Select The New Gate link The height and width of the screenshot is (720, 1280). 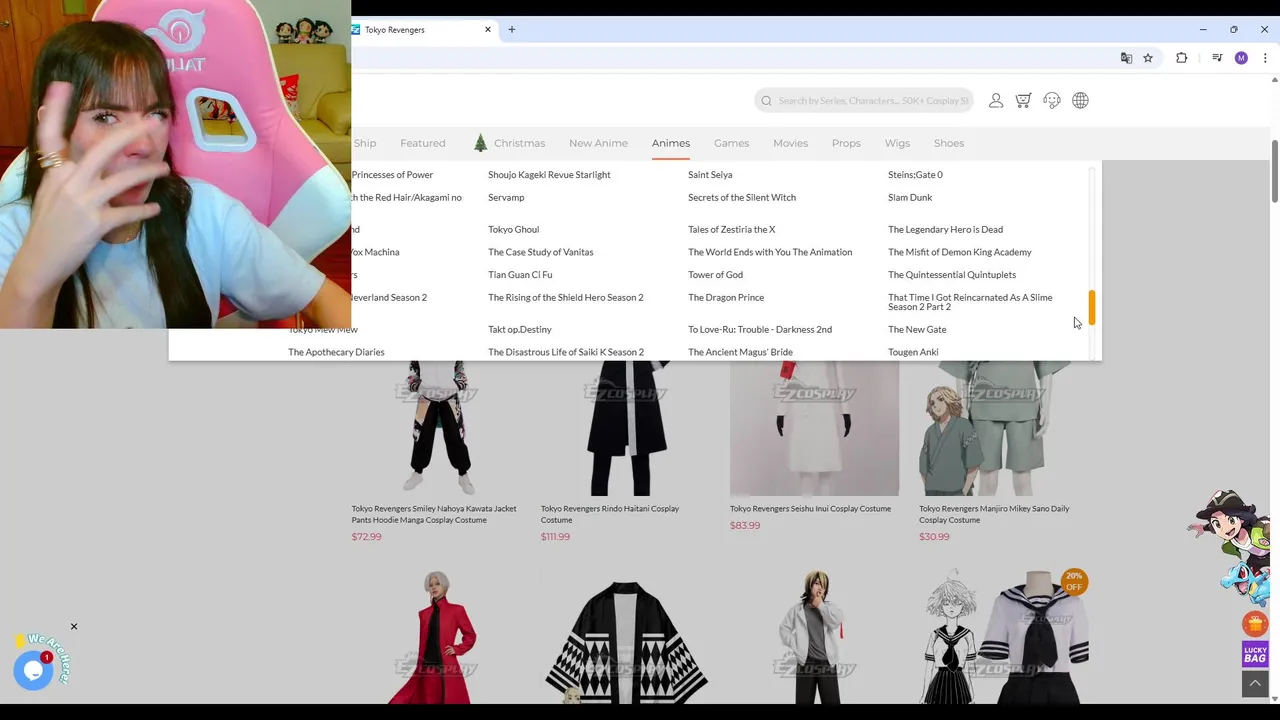917,329
